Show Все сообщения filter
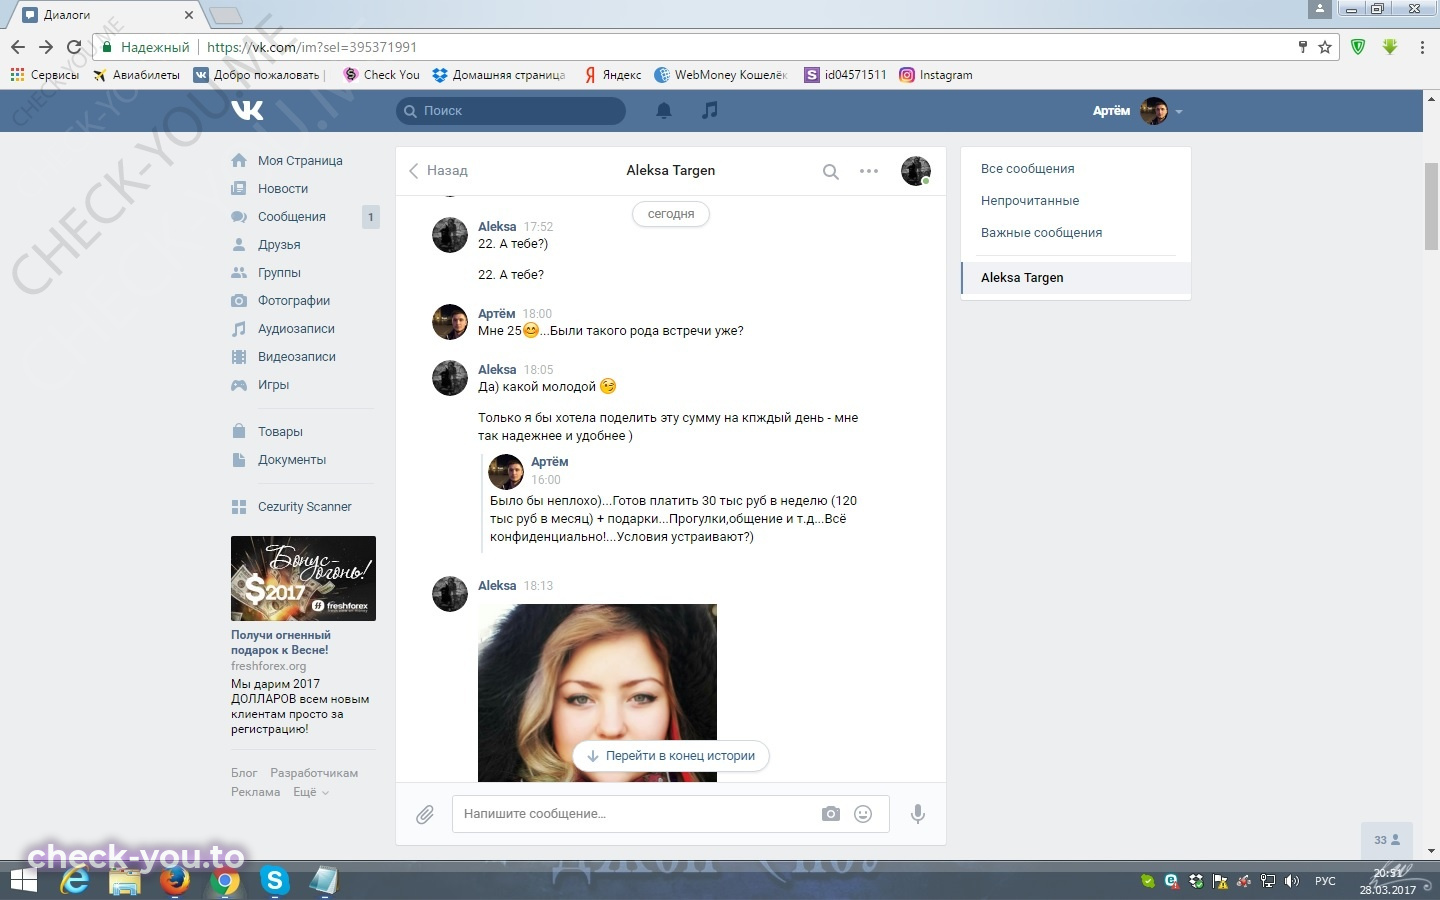1440x900 pixels. [x=1027, y=169]
